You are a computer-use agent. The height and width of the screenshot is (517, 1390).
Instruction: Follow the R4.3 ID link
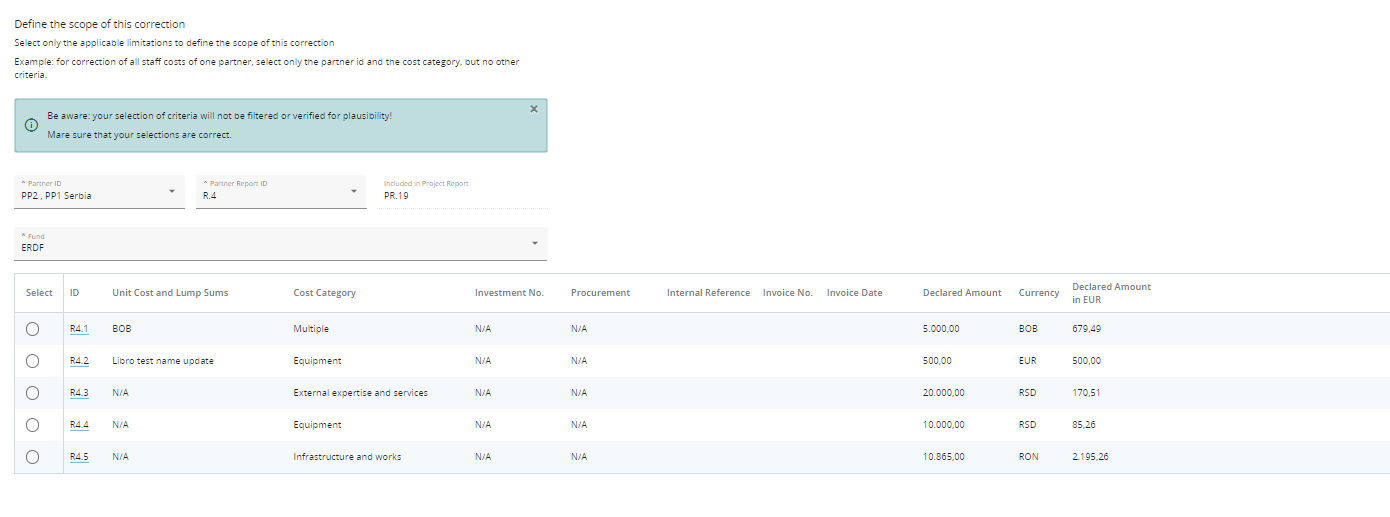[79, 393]
